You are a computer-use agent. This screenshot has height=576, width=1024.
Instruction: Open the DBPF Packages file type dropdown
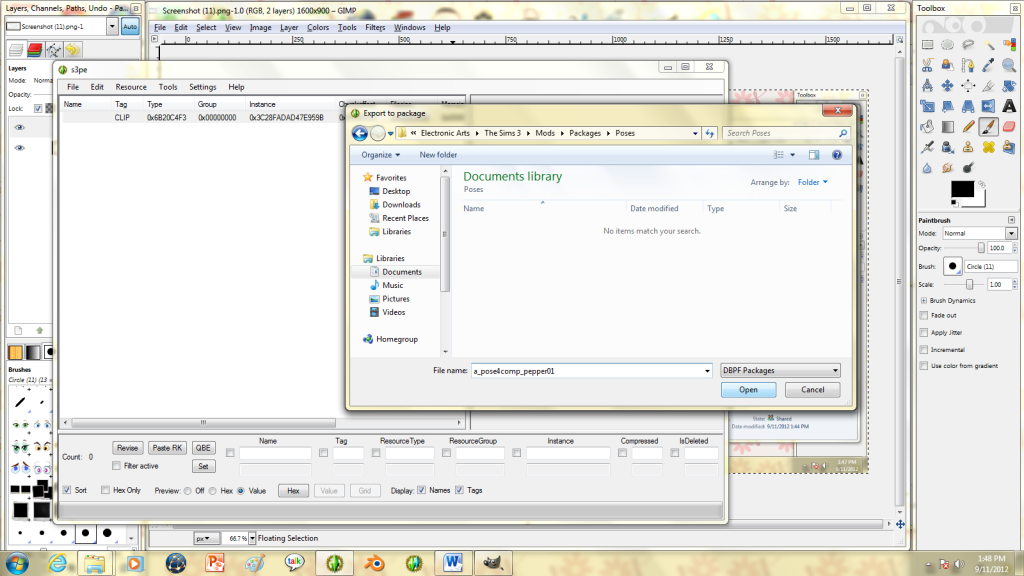coord(780,370)
